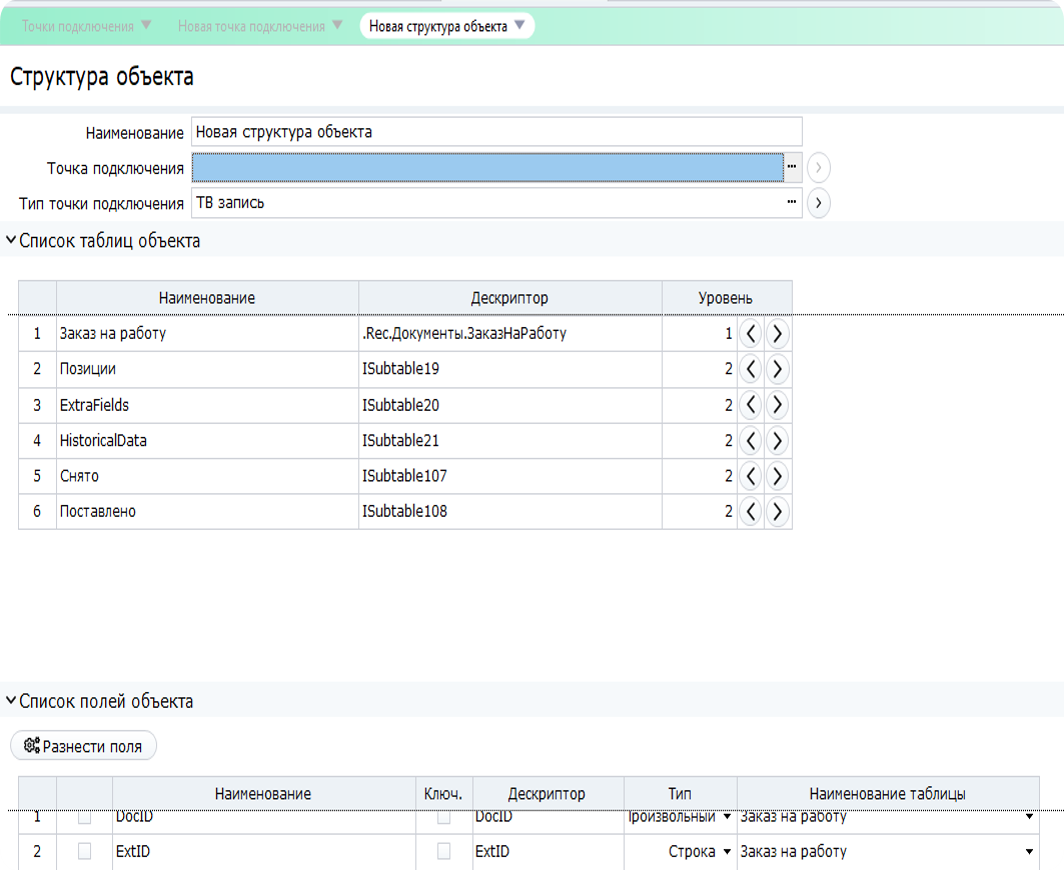Collapse Список полей объекта section

pyautogui.click(x=11, y=701)
